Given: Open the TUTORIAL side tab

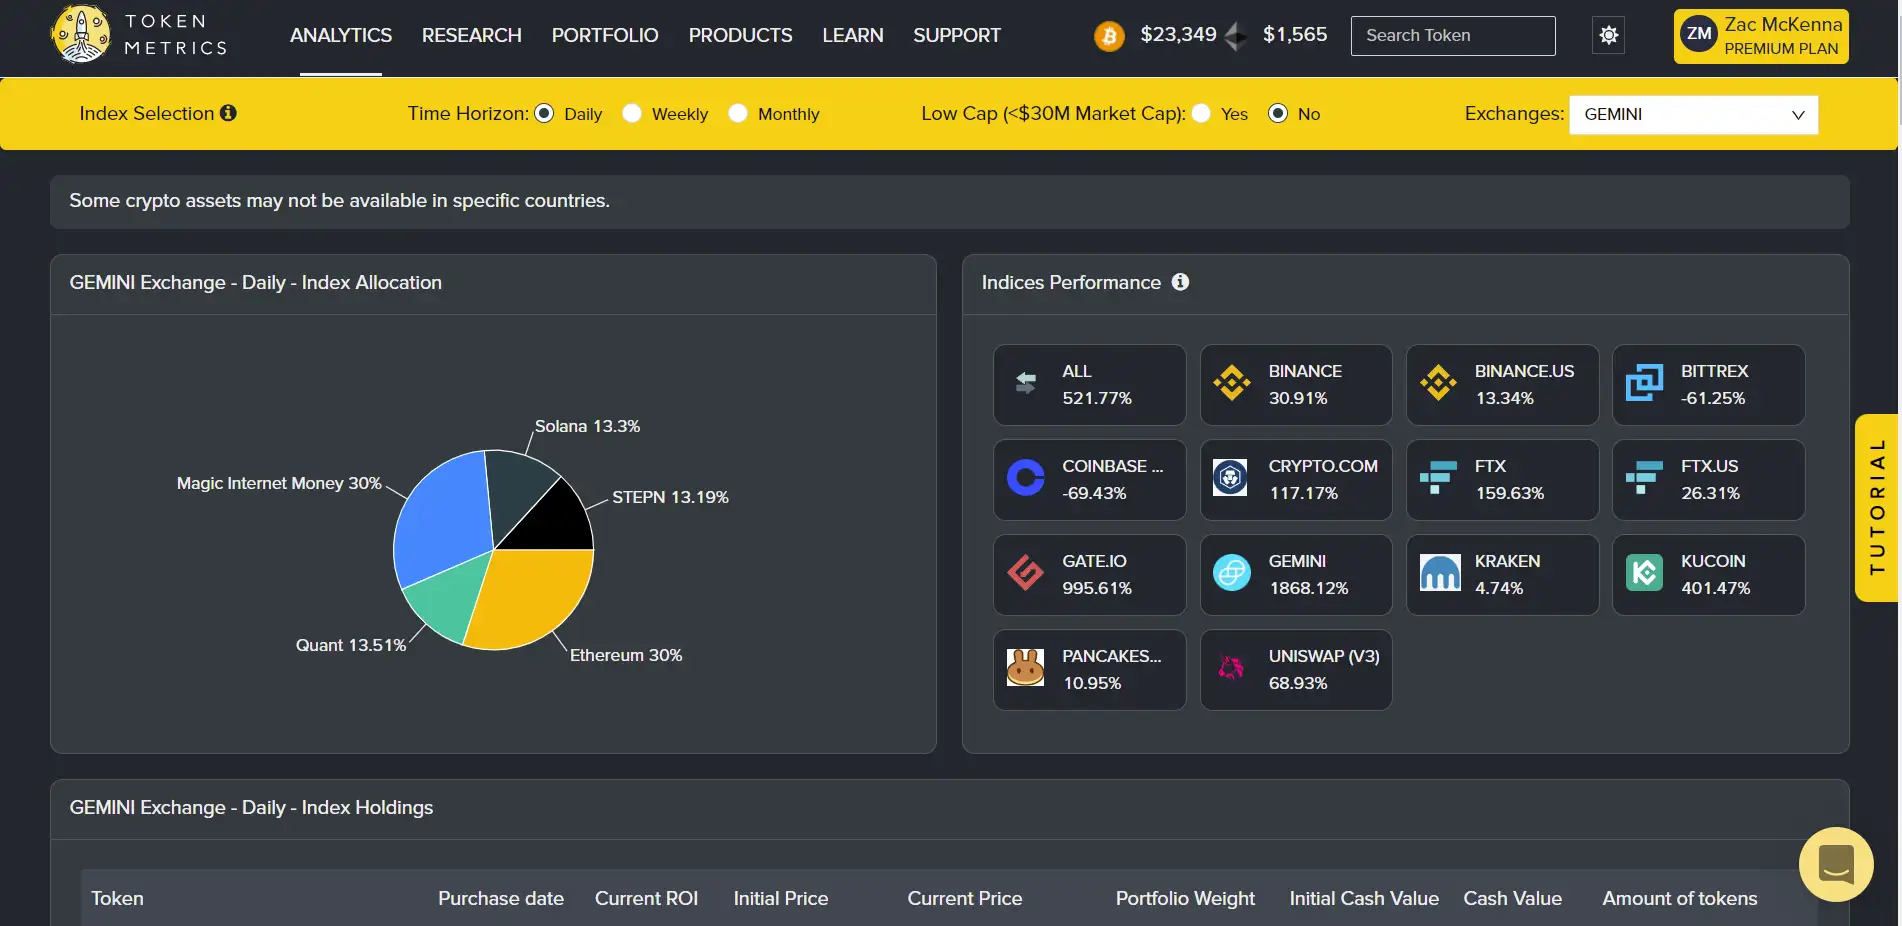Looking at the screenshot, I should click(1877, 507).
